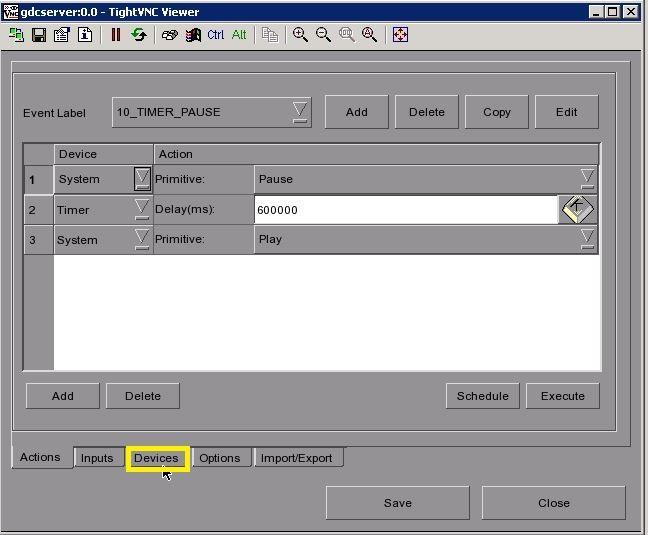Click the Zoom out magnifier icon
648x535 pixels.
tap(323, 35)
